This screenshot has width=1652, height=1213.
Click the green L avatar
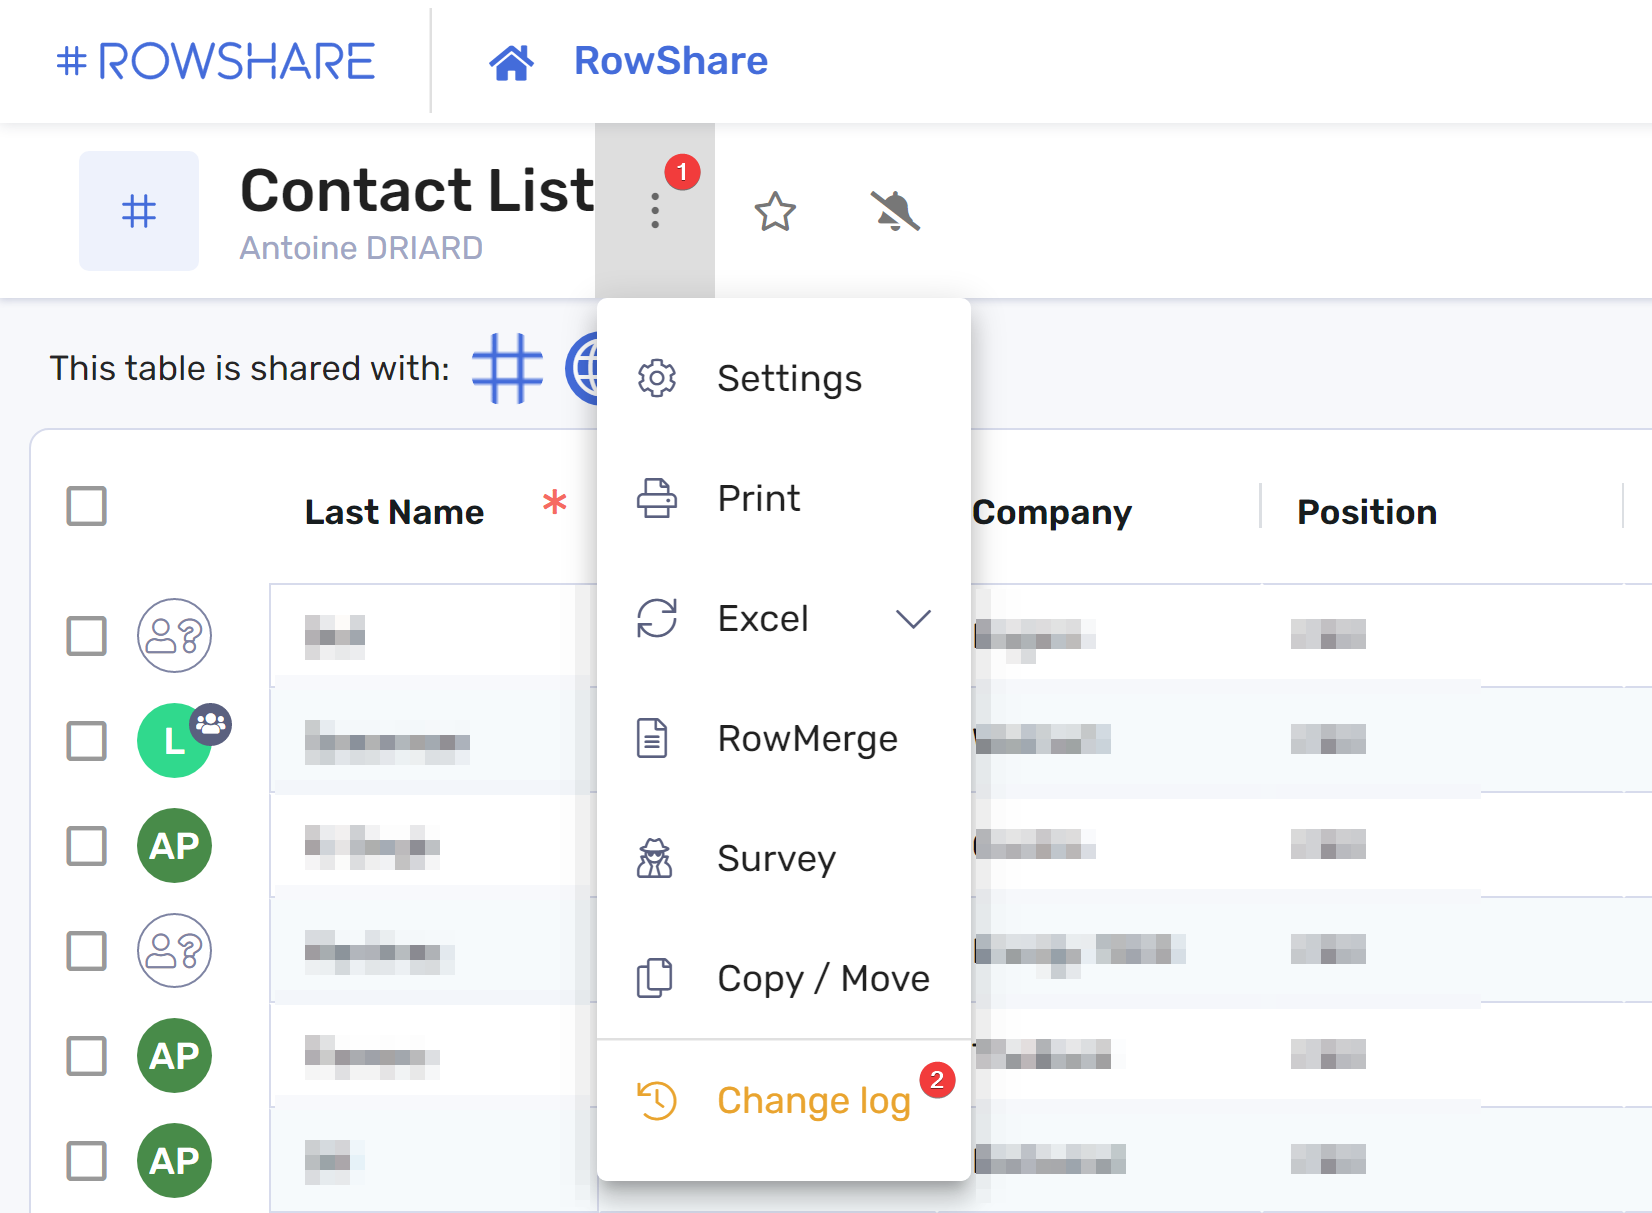[174, 741]
